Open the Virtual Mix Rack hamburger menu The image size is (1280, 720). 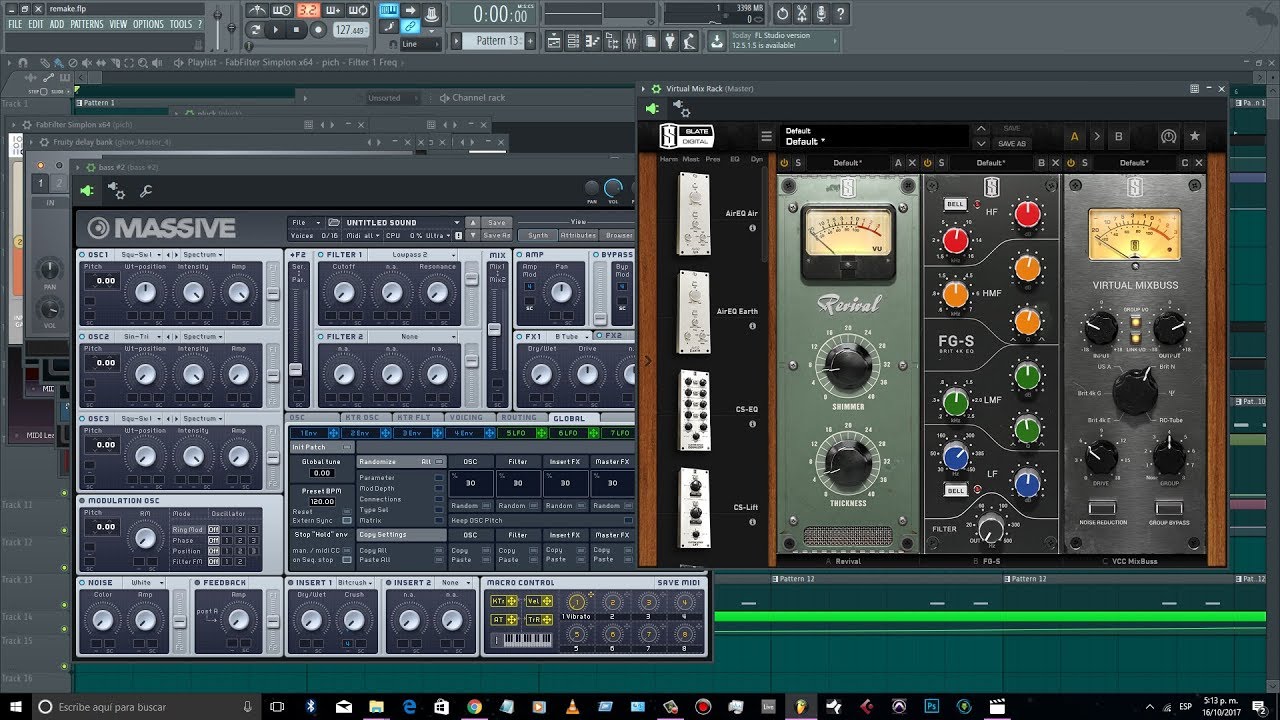point(767,137)
